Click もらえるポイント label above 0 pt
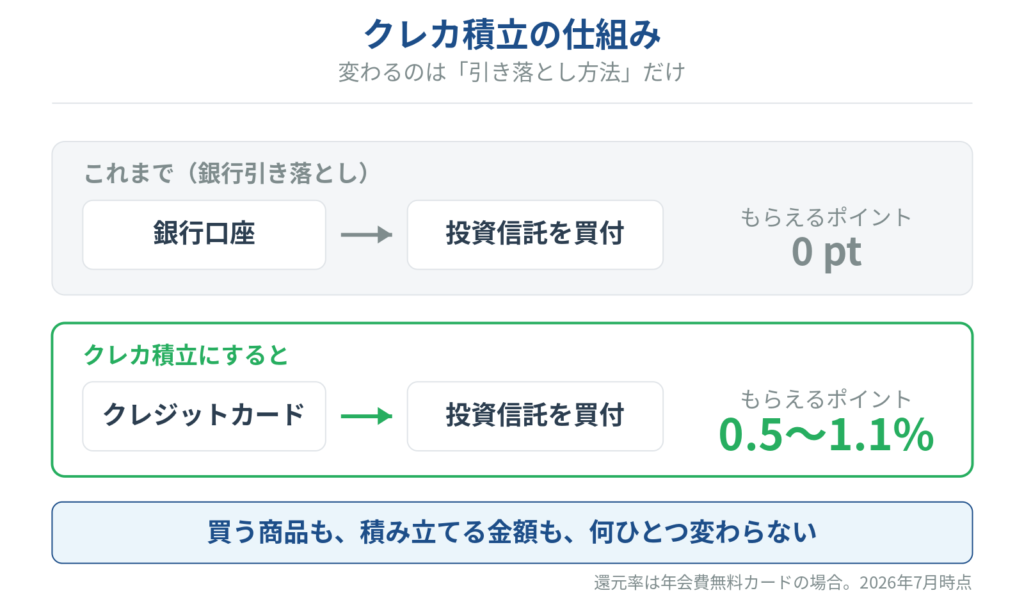This screenshot has width=1024, height=602. tap(825, 217)
